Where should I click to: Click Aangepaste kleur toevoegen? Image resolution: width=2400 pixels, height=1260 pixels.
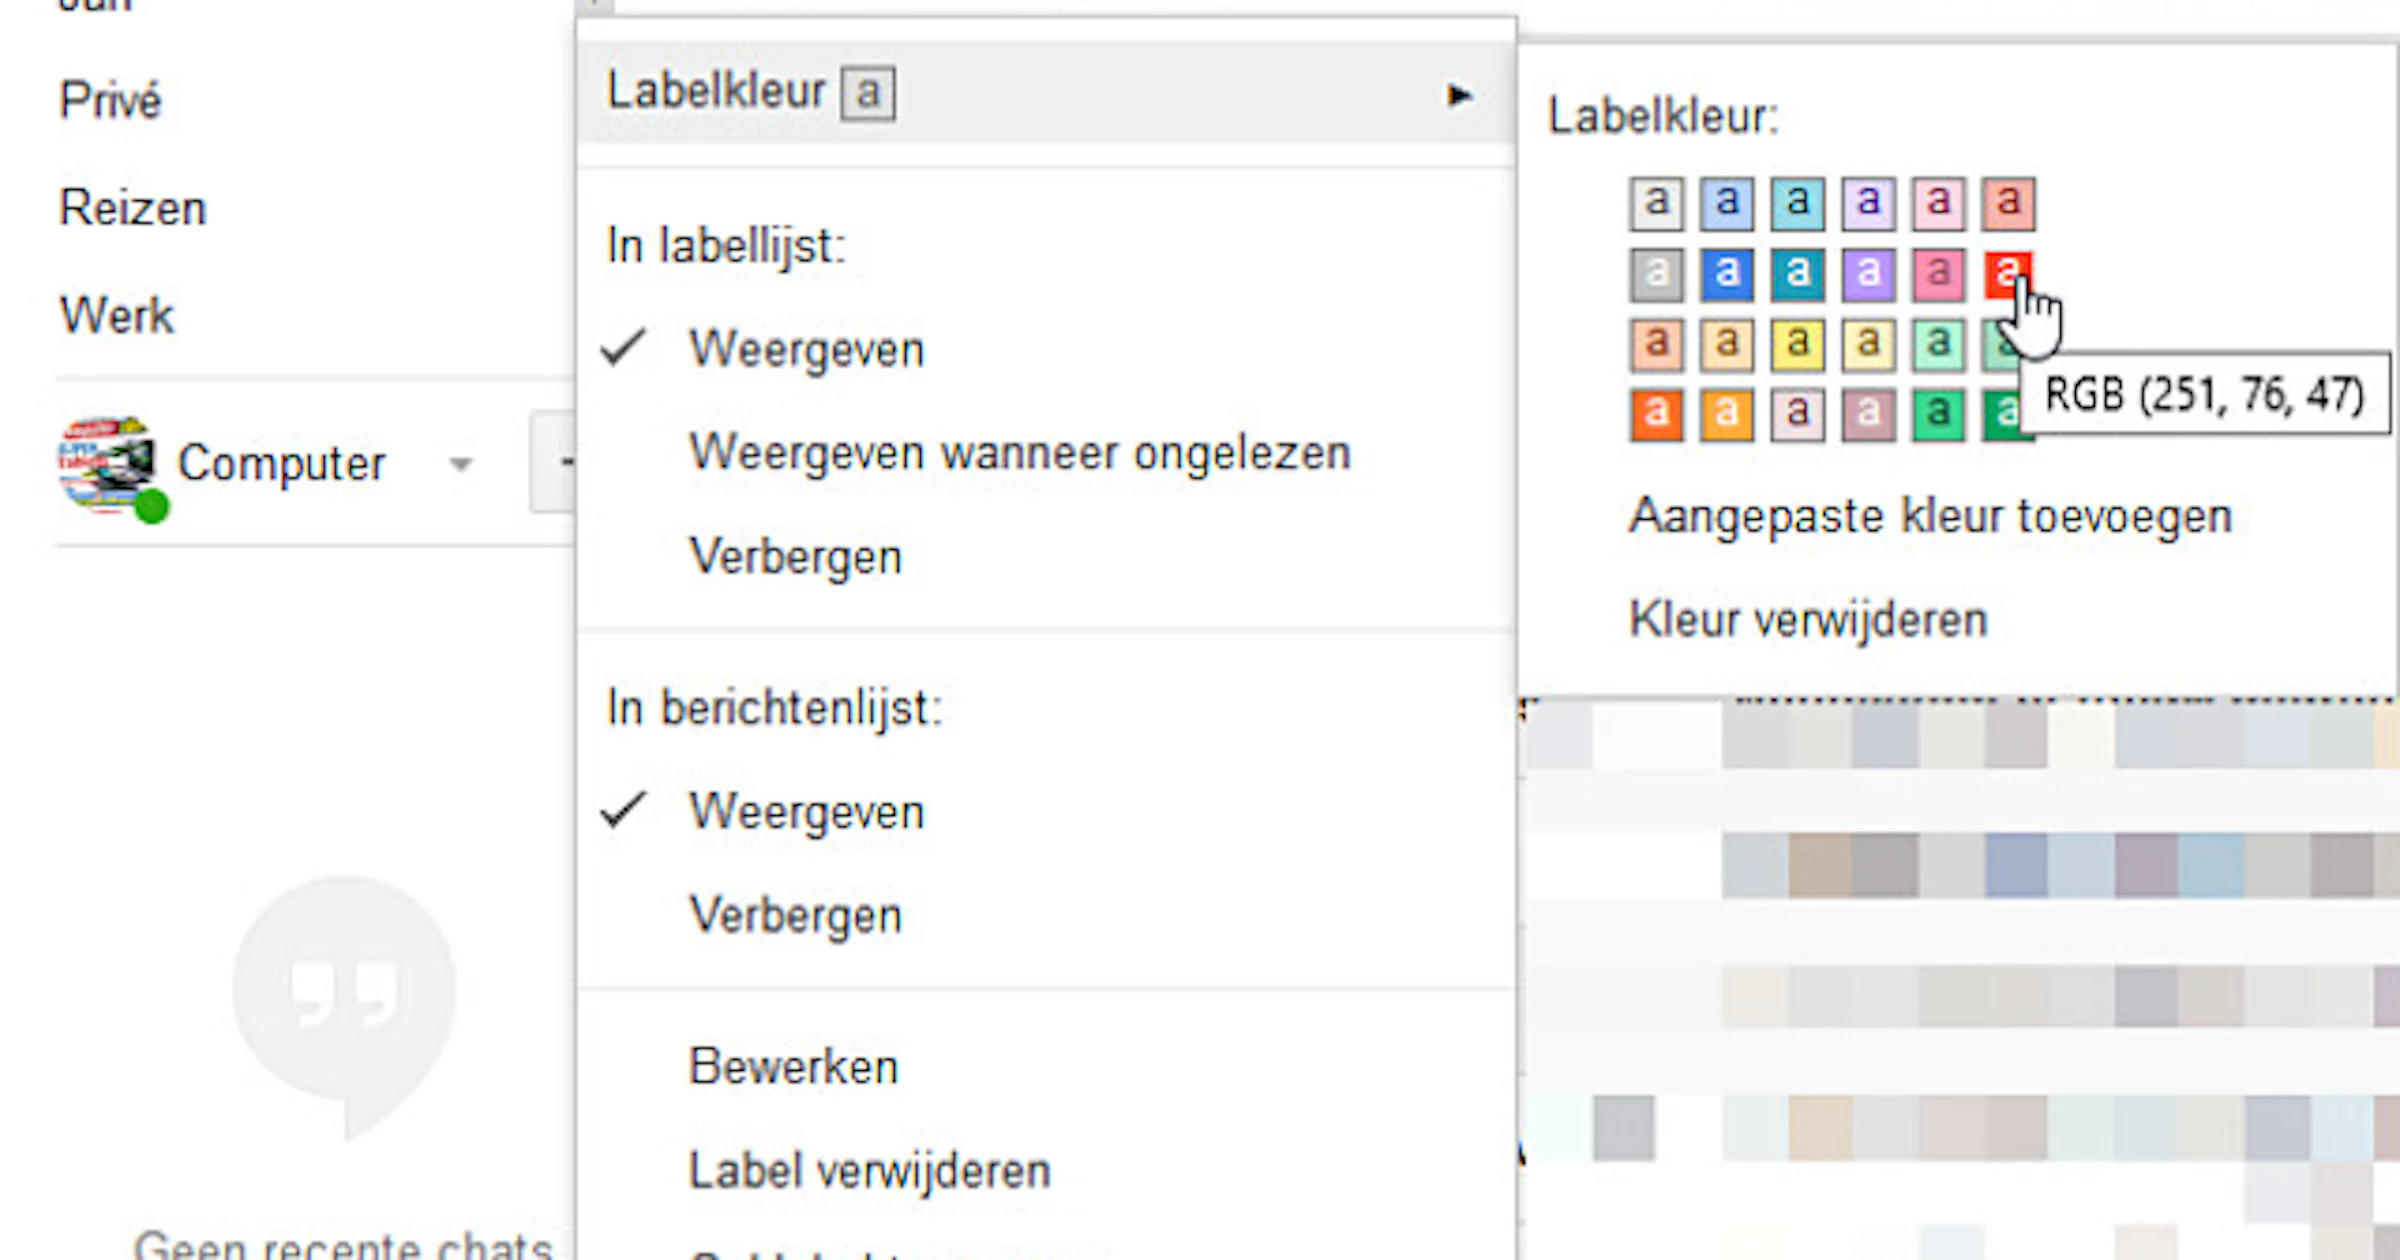pos(1930,517)
